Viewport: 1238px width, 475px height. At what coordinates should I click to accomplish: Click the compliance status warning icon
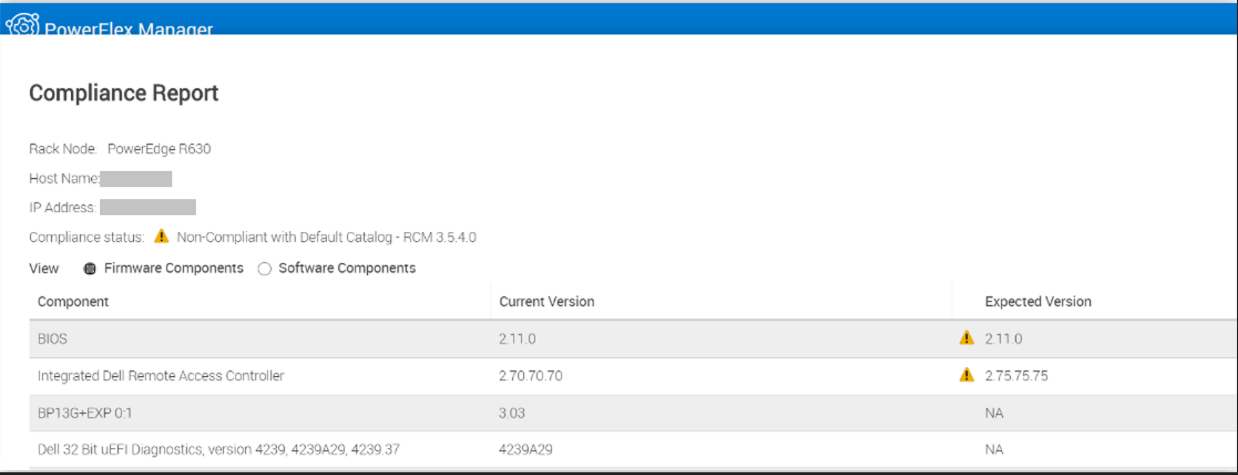pos(162,237)
